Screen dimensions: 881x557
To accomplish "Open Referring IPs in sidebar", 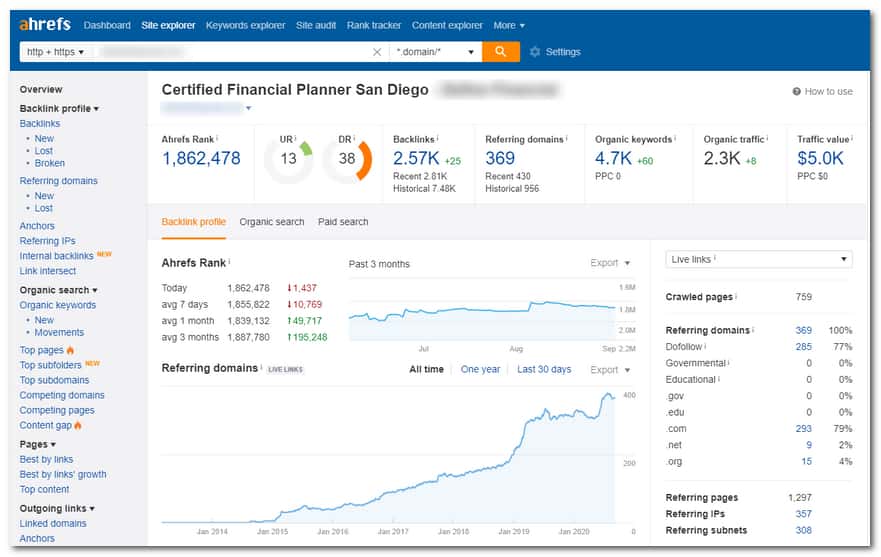I will pos(47,241).
